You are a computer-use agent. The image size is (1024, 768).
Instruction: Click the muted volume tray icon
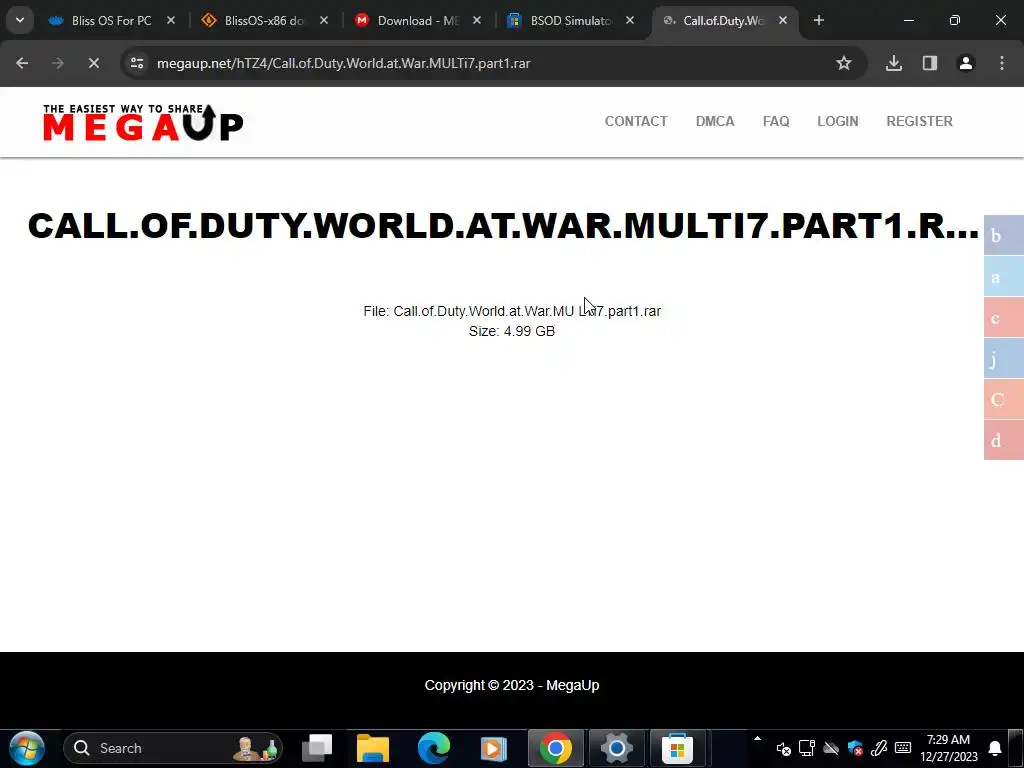tap(784, 748)
